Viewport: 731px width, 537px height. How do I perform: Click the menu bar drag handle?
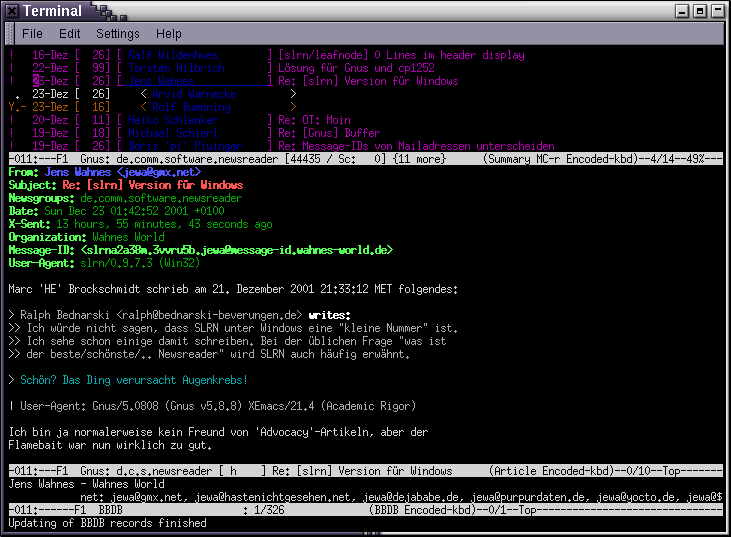(x=9, y=34)
